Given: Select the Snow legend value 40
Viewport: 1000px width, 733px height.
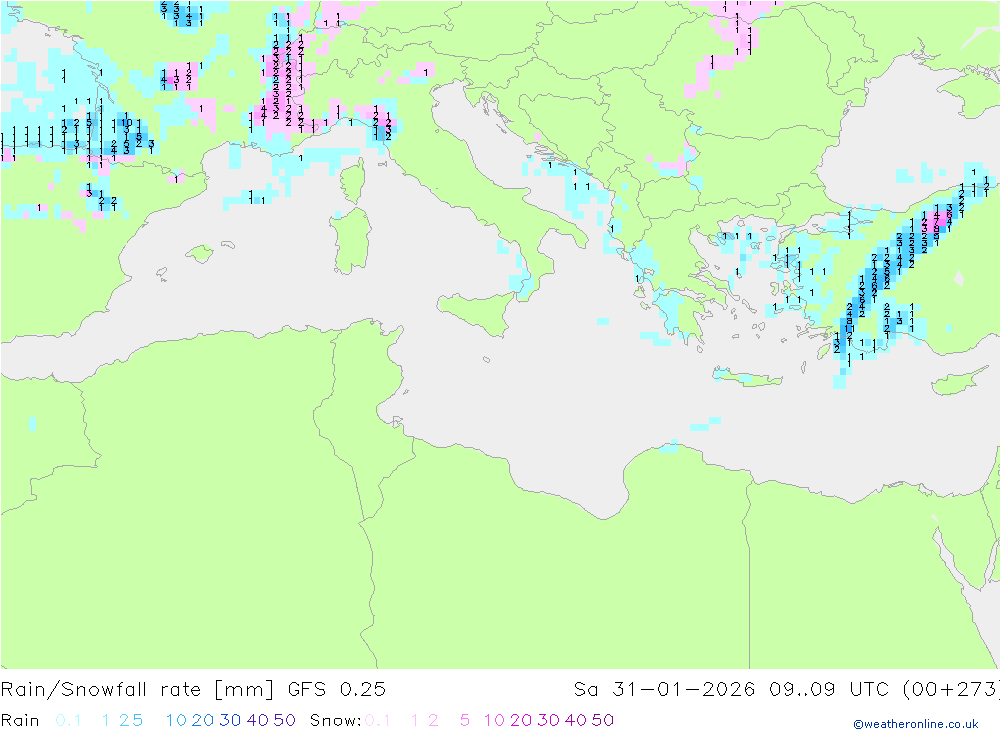Looking at the screenshot, I should [576, 720].
